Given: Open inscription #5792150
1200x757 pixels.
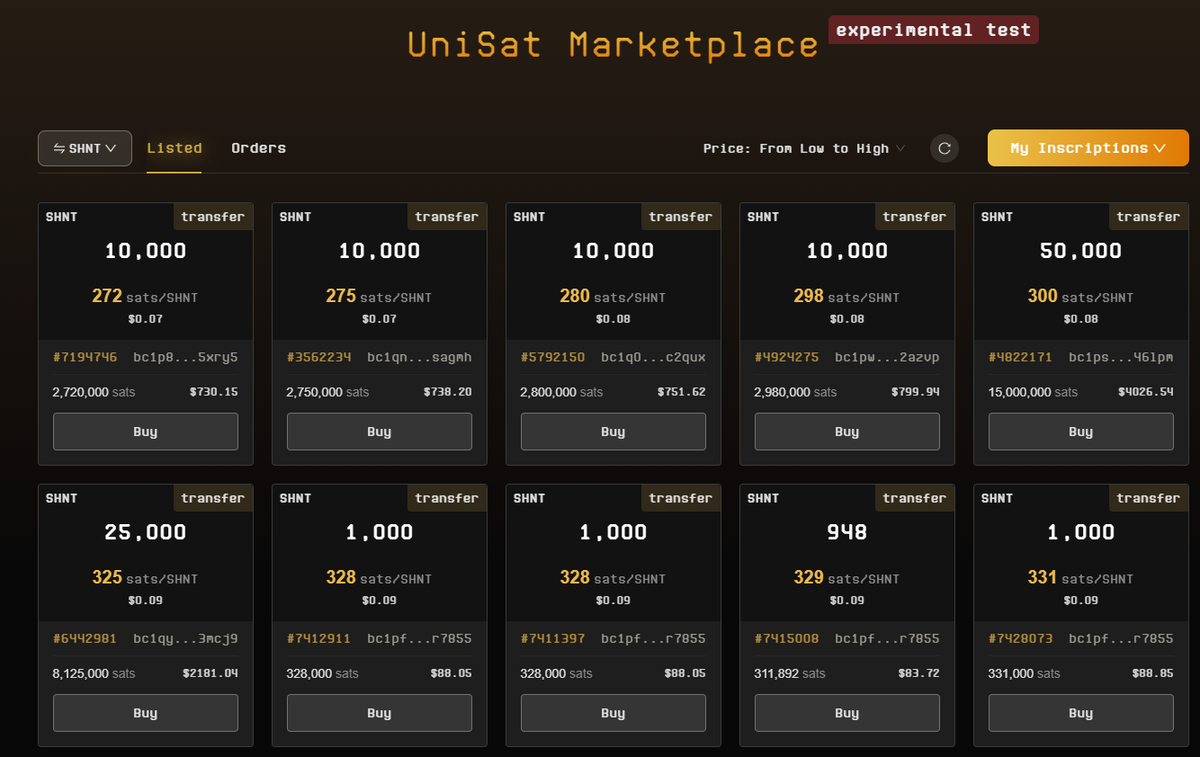Looking at the screenshot, I should coord(553,357).
